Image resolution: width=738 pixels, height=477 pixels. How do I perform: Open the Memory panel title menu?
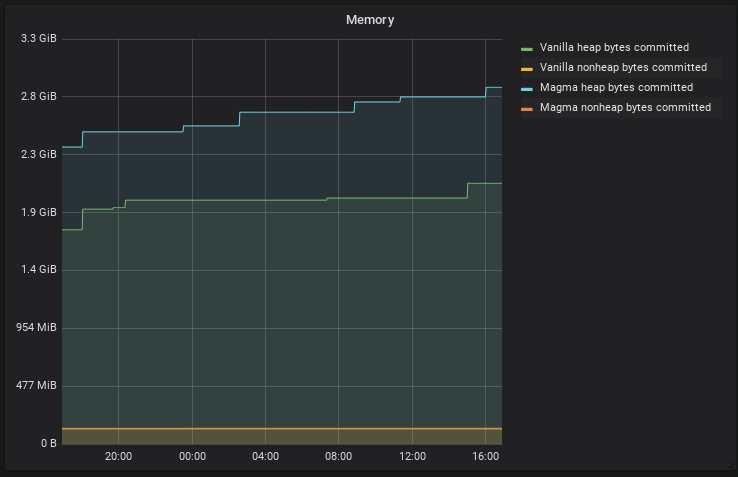[370, 20]
